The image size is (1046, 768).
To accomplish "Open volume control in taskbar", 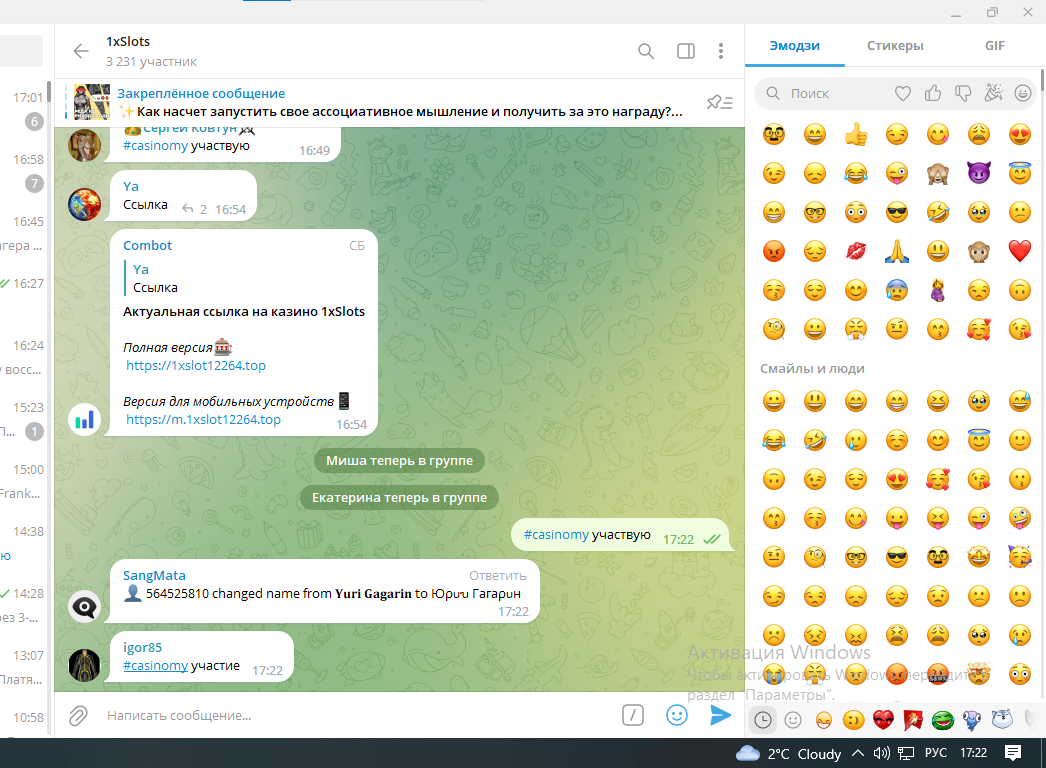I will 881,753.
